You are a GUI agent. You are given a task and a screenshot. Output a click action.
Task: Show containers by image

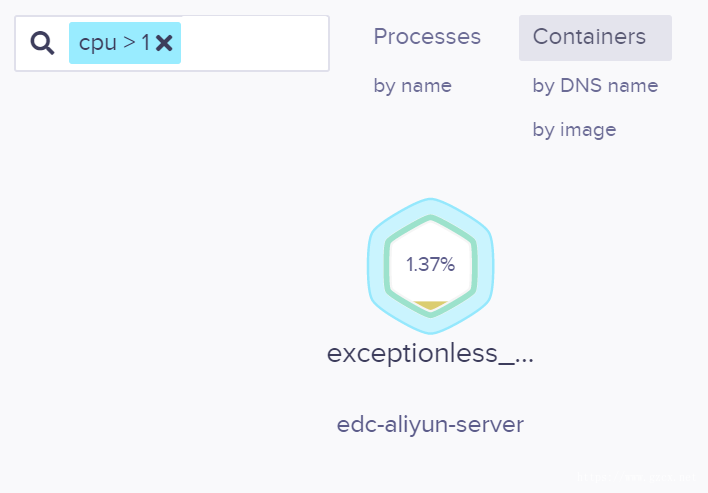pyautogui.click(x=574, y=130)
